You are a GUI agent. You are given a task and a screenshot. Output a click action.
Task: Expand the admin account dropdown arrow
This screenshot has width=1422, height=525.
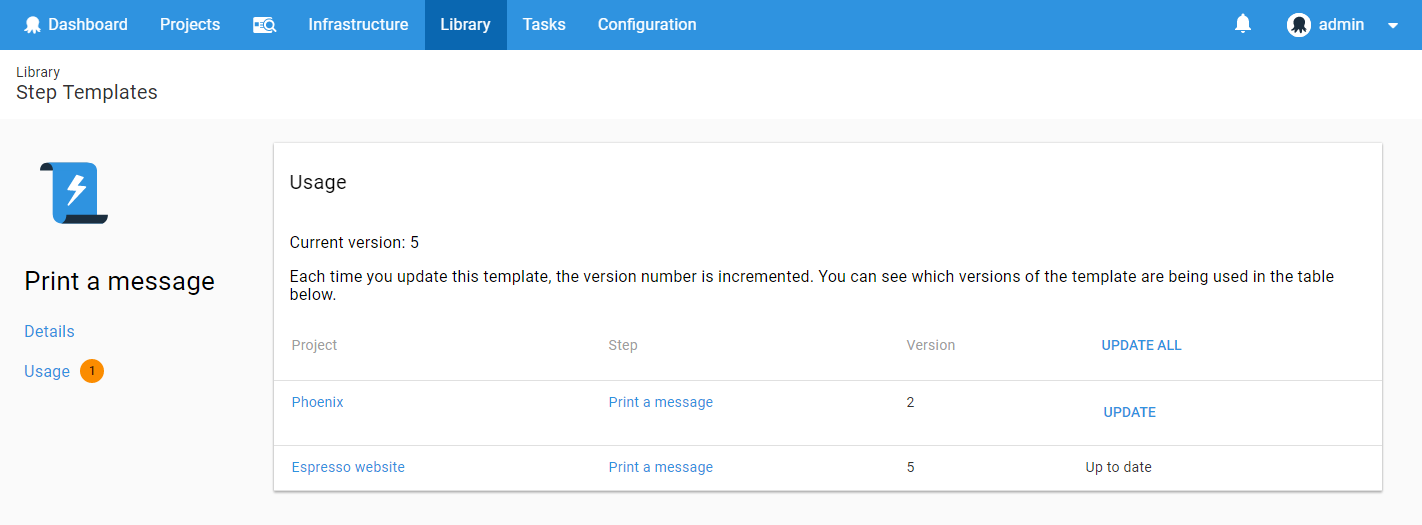pyautogui.click(x=1393, y=26)
